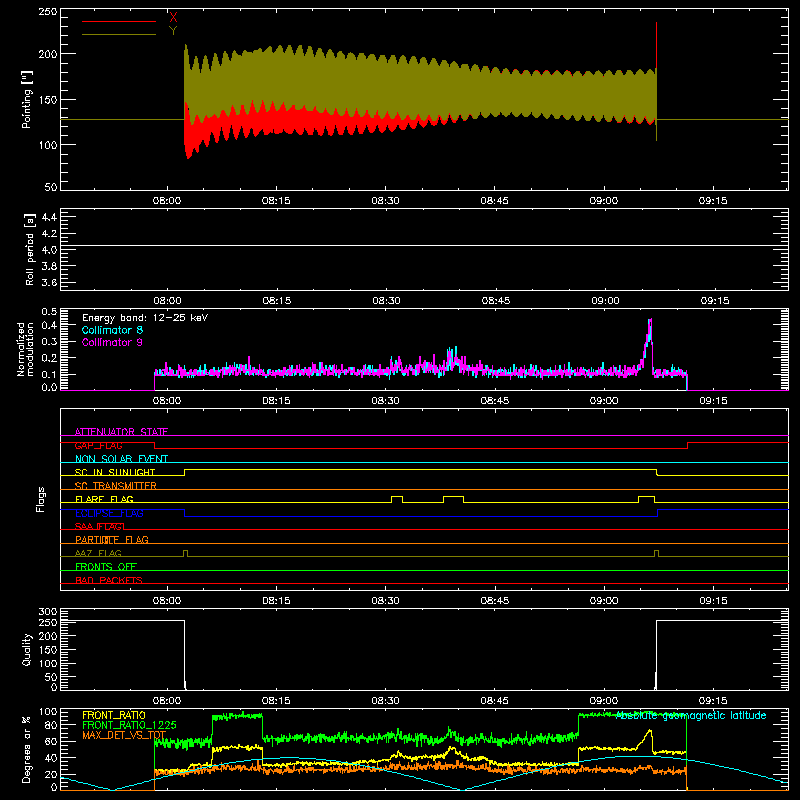Image resolution: width=800 pixels, height=800 pixels.
Task: Click the olive AAZ_FLAG label
Action: 98,553
